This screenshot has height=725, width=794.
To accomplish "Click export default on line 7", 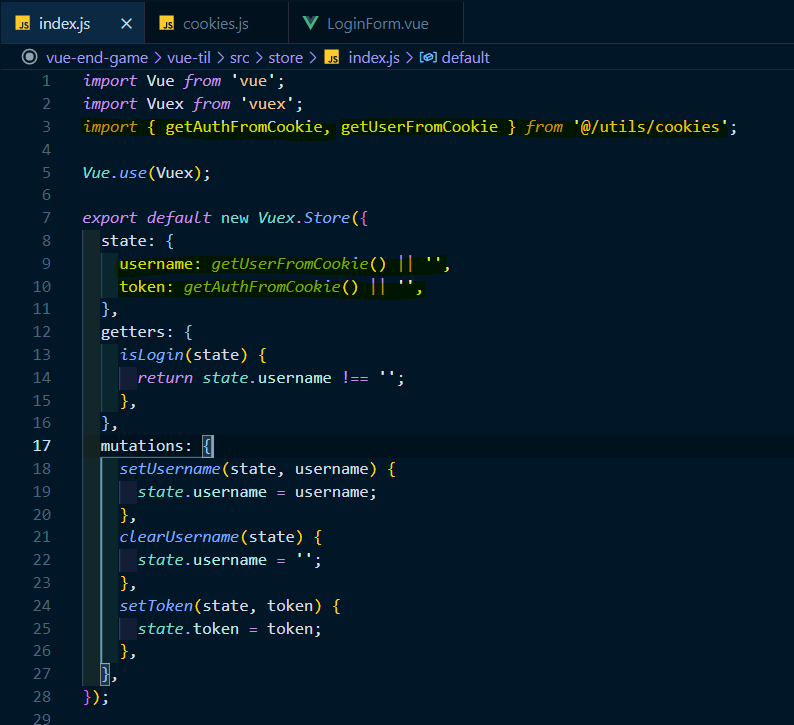I will click(x=146, y=218).
